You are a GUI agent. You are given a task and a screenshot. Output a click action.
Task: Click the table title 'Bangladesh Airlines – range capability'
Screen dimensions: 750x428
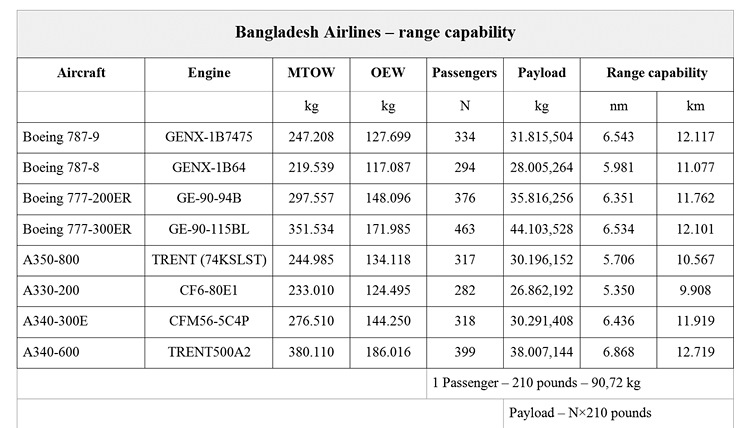(x=375, y=32)
